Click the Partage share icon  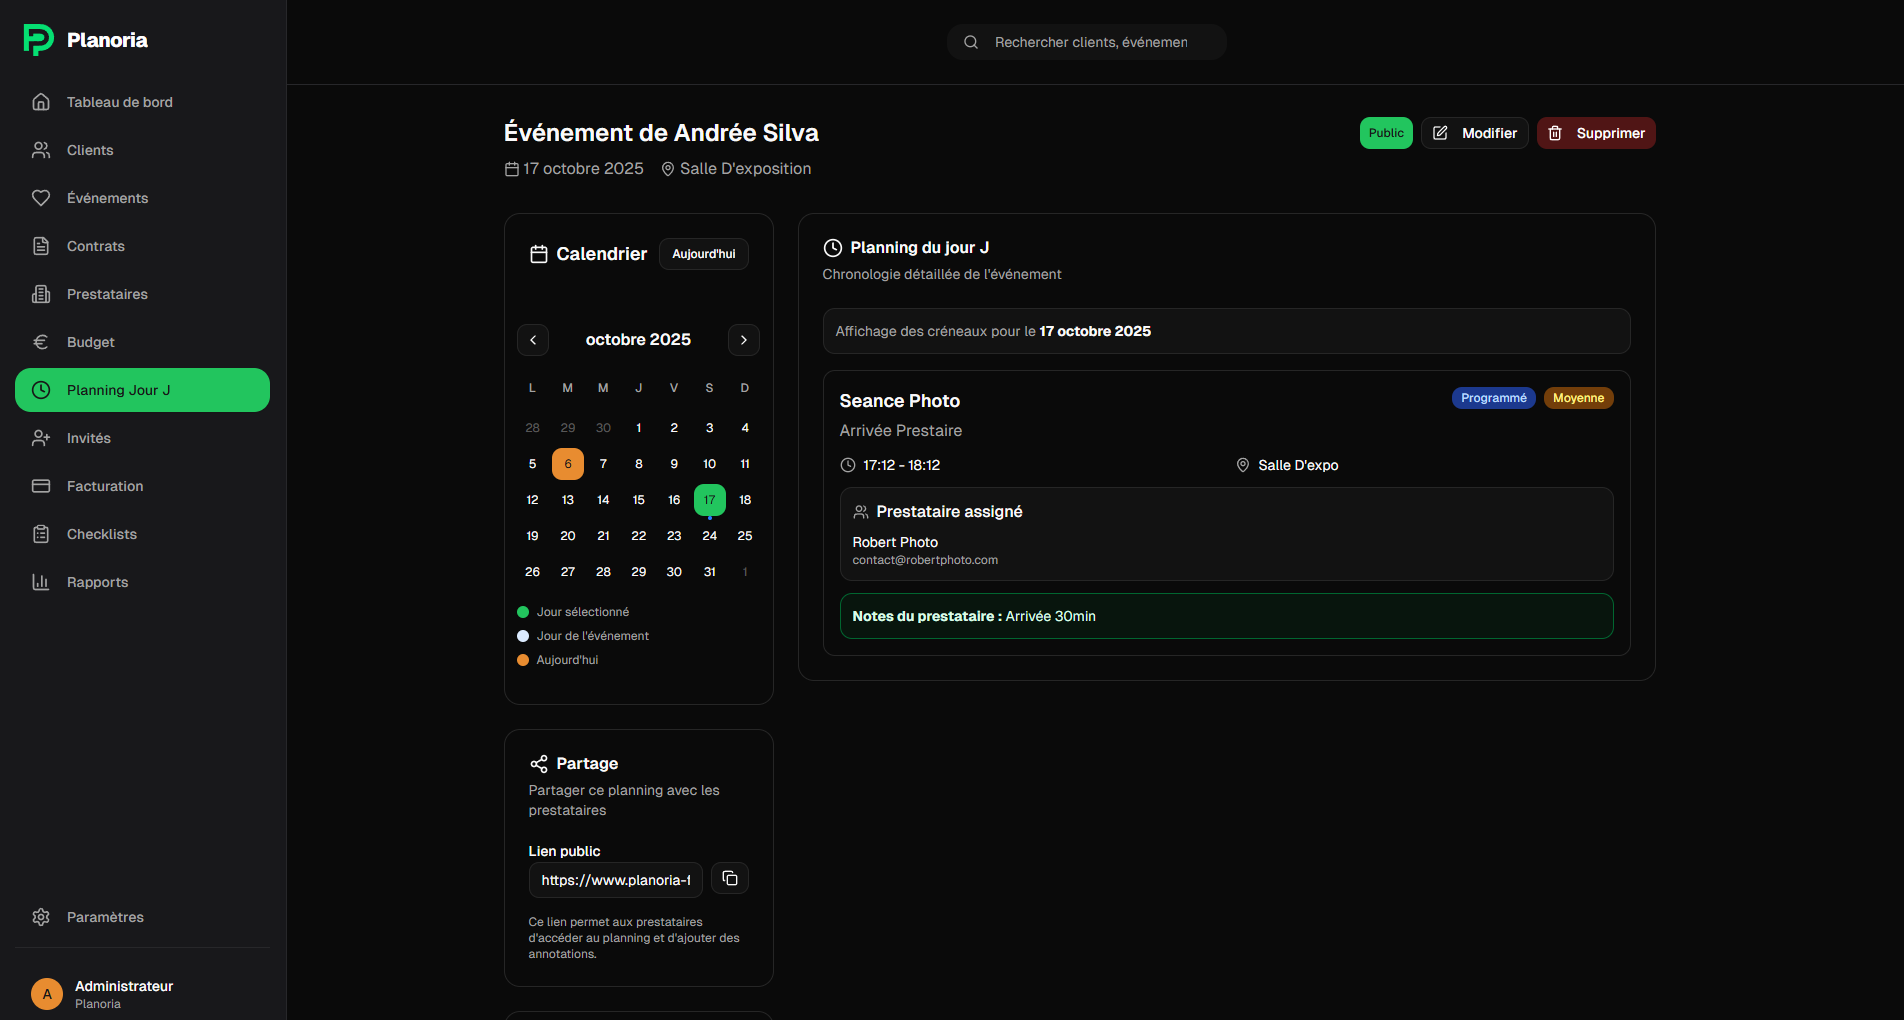(539, 764)
